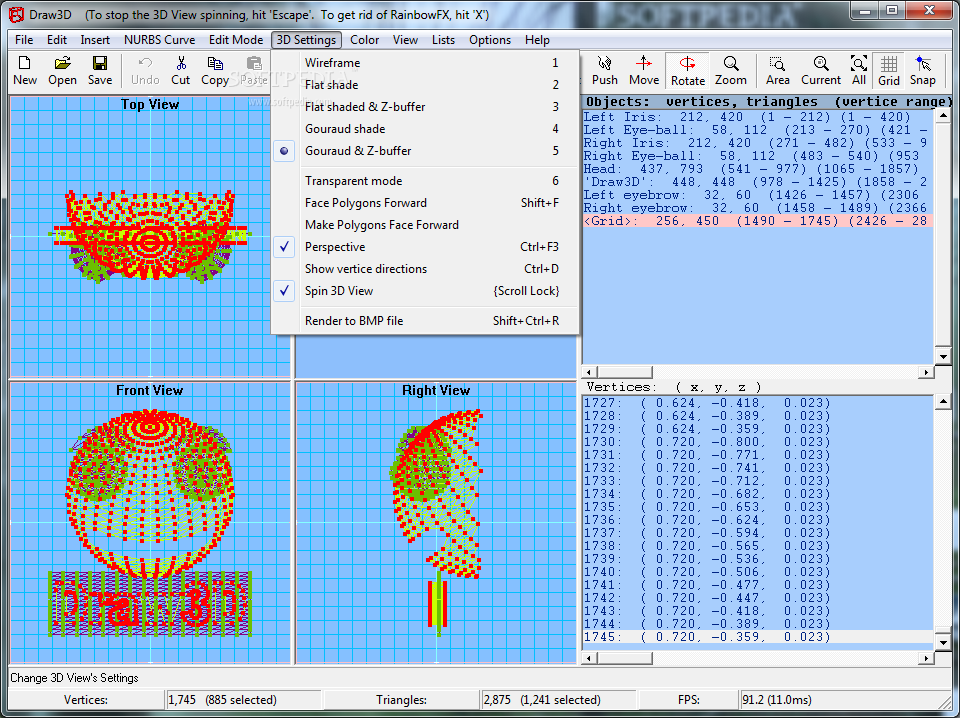Select the Head object row

click(x=758, y=169)
